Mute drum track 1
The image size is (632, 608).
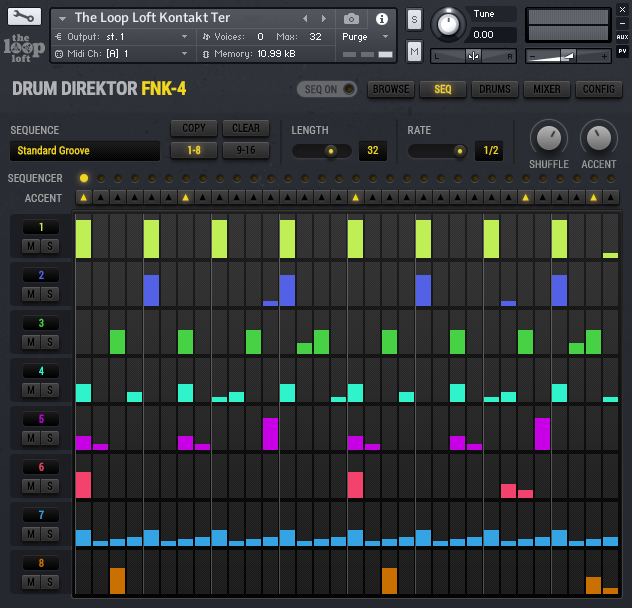tap(31, 246)
